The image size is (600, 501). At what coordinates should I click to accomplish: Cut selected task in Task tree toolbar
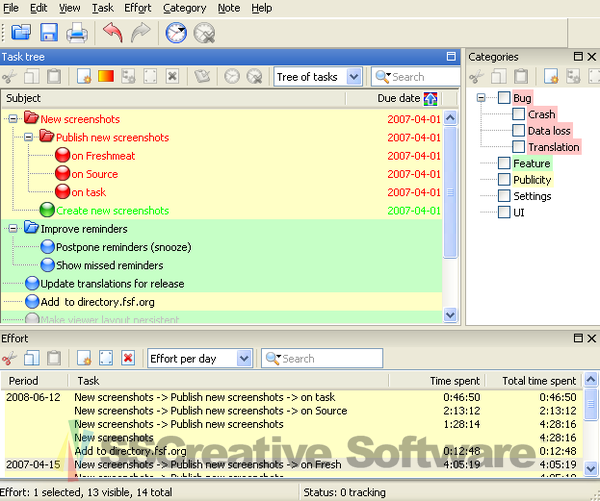coord(9,77)
